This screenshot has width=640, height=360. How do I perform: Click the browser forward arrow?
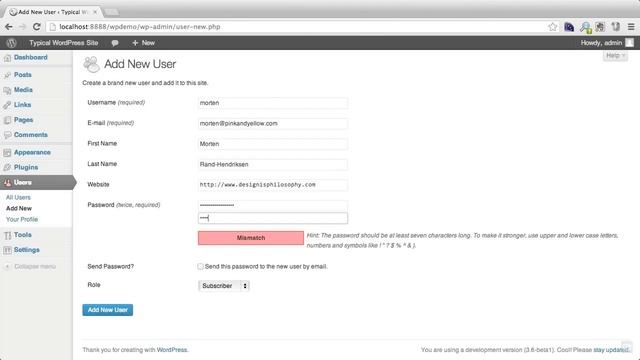click(x=22, y=27)
